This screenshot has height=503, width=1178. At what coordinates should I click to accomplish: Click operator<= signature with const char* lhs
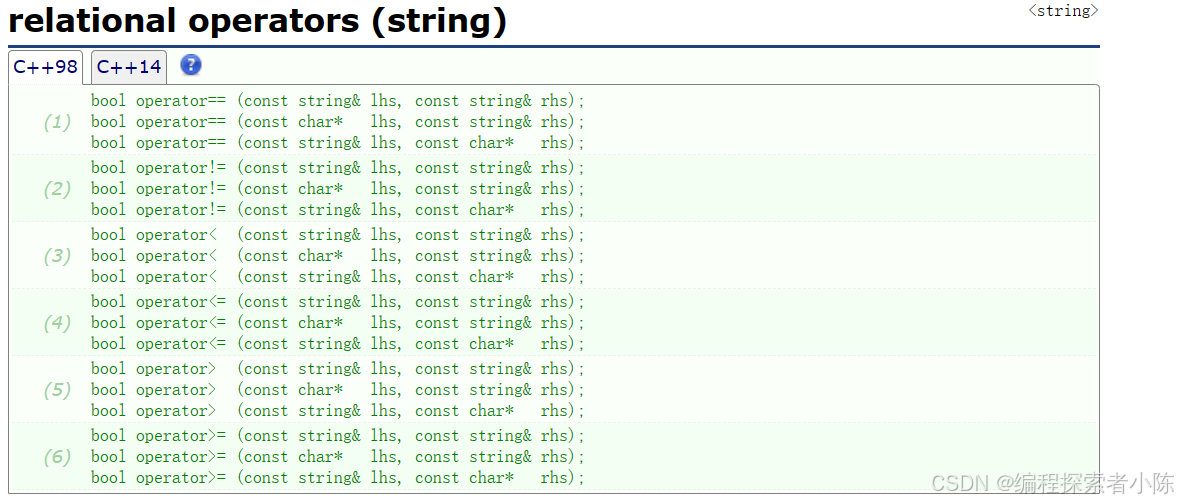click(337, 323)
